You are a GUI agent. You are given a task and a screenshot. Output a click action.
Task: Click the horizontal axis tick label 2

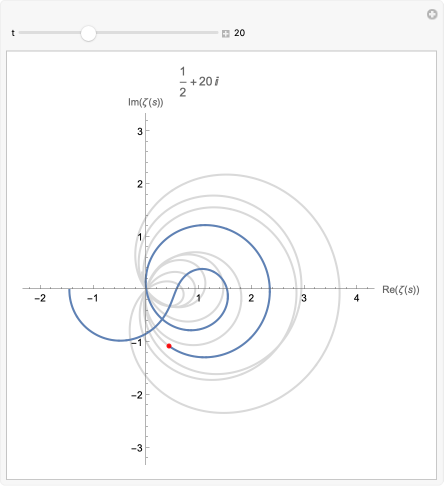click(x=251, y=298)
